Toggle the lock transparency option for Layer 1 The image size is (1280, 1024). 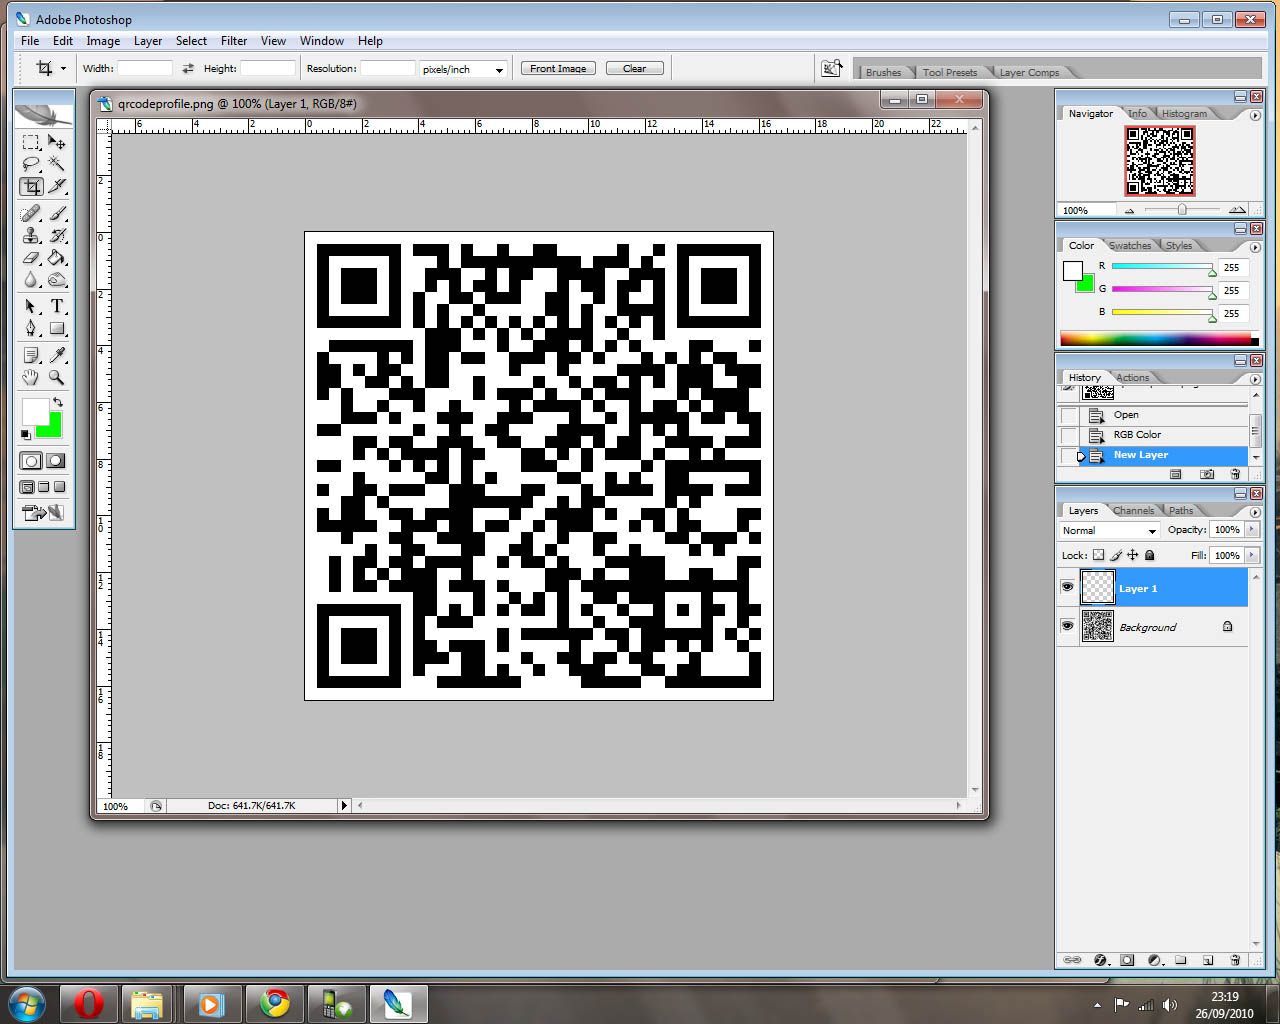tap(1098, 555)
